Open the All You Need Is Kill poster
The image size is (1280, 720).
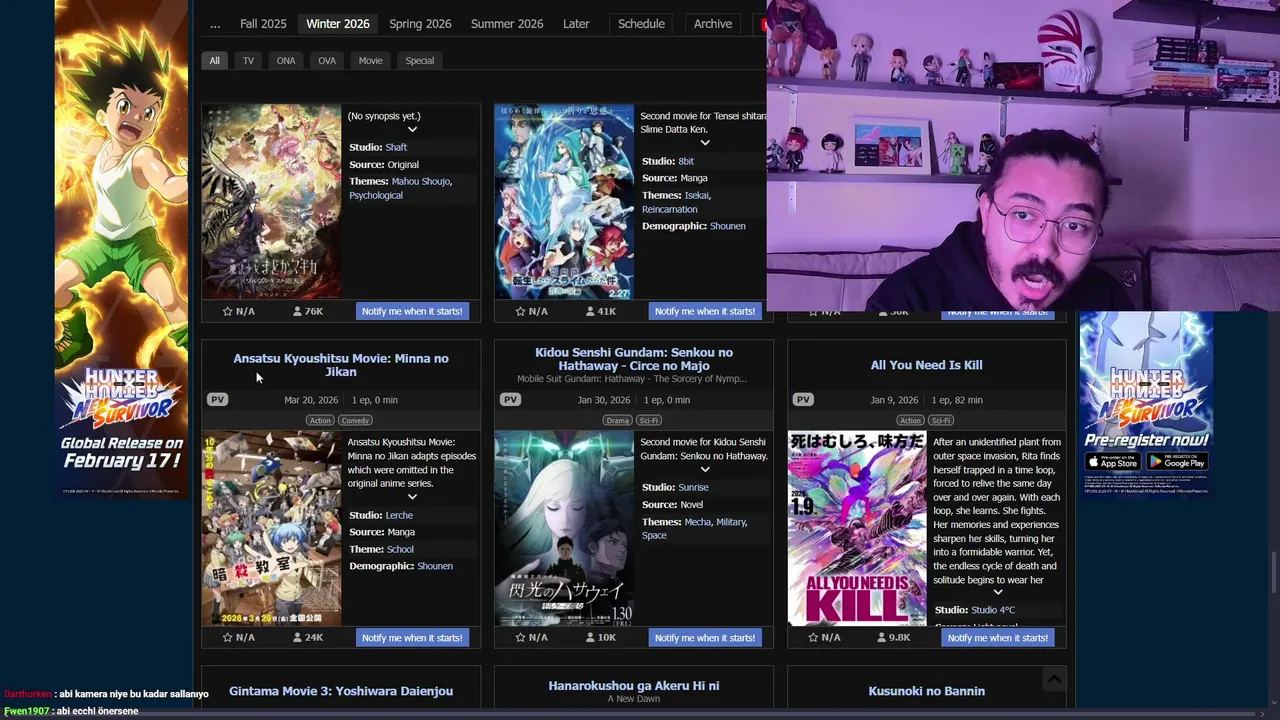[x=857, y=529]
